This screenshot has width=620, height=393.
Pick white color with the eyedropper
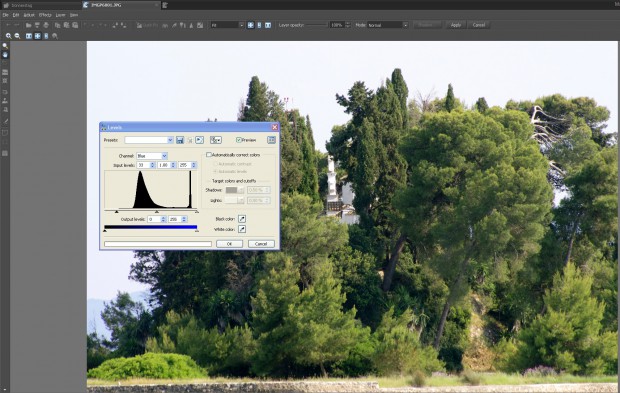[x=242, y=229]
